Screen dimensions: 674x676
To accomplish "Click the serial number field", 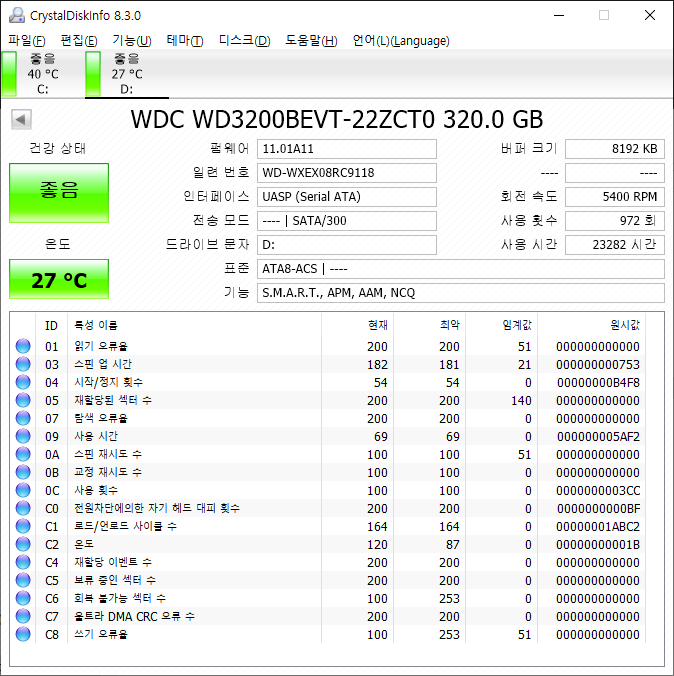I will point(346,173).
